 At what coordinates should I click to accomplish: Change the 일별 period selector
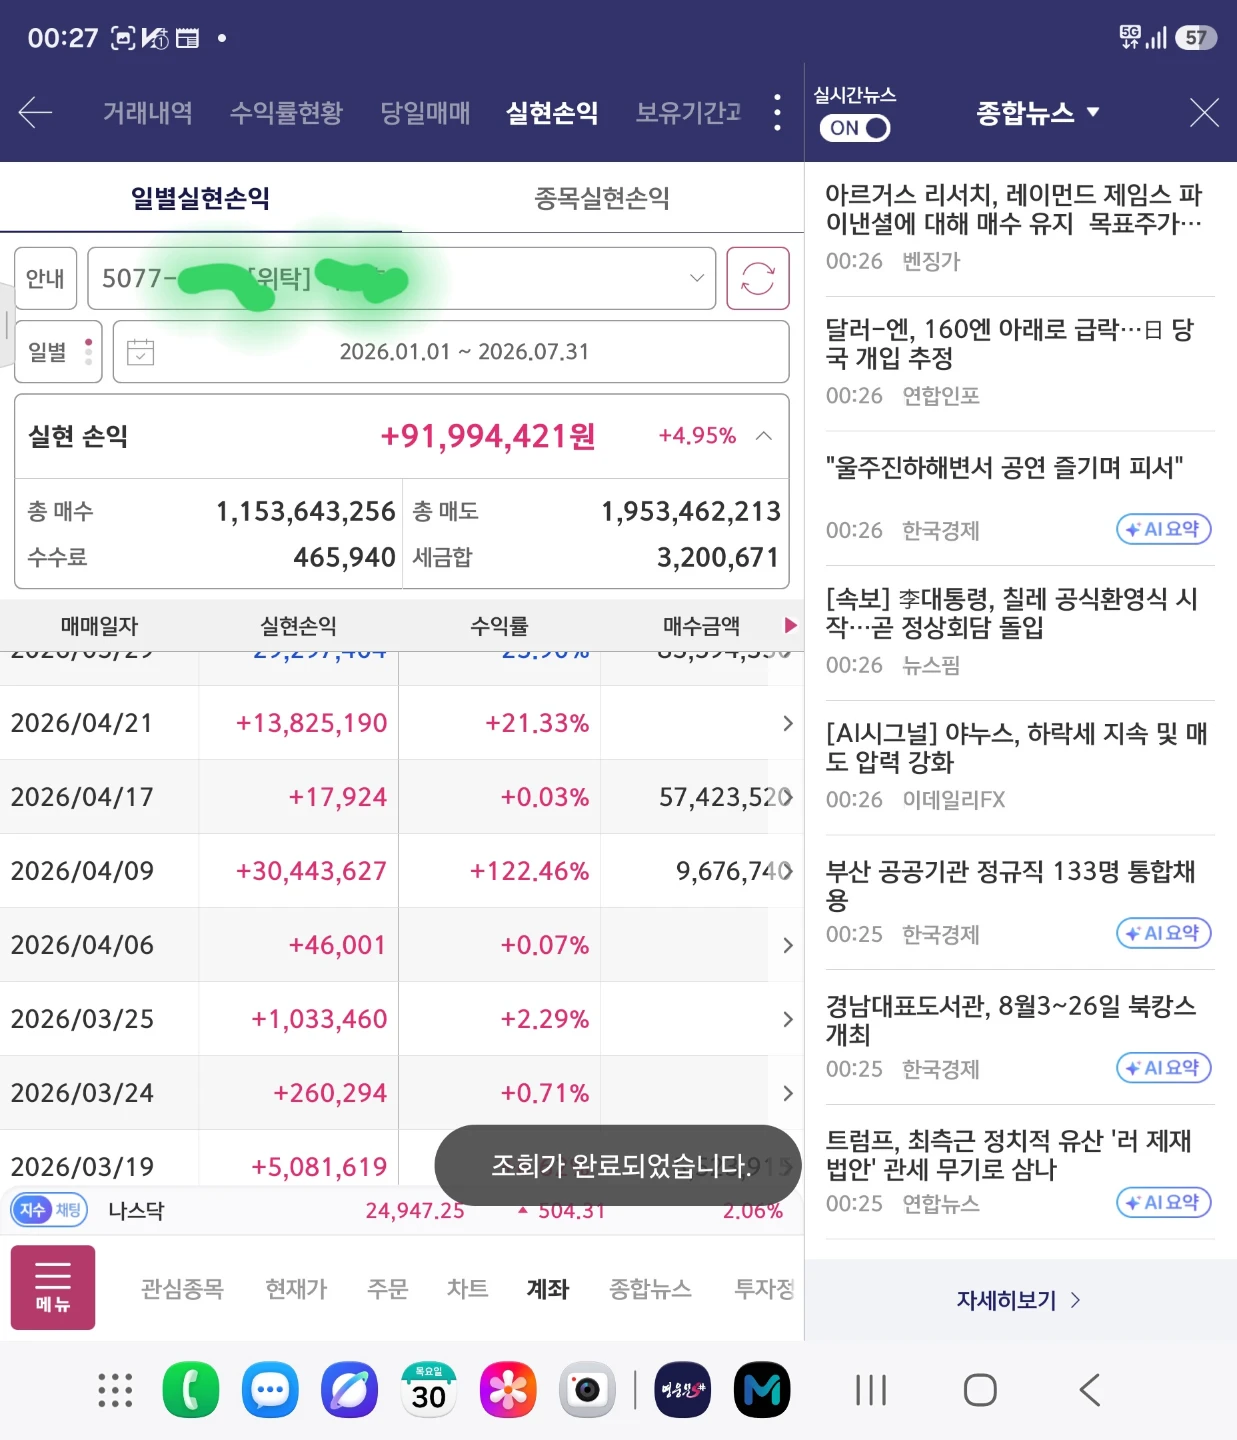point(58,352)
